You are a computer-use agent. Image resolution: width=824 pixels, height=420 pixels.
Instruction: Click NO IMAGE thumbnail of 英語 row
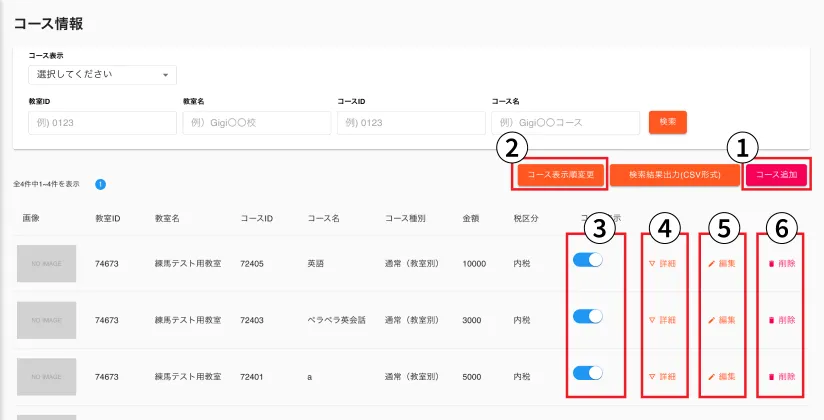click(46, 263)
